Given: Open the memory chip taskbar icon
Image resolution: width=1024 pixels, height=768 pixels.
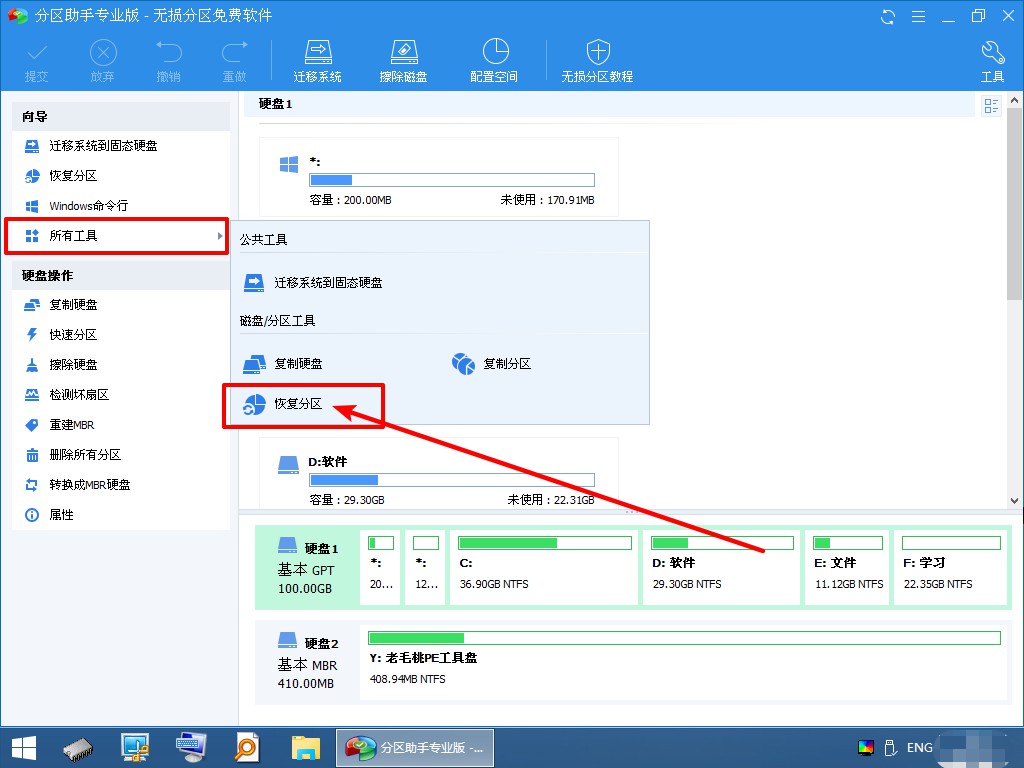Looking at the screenshot, I should (78, 748).
